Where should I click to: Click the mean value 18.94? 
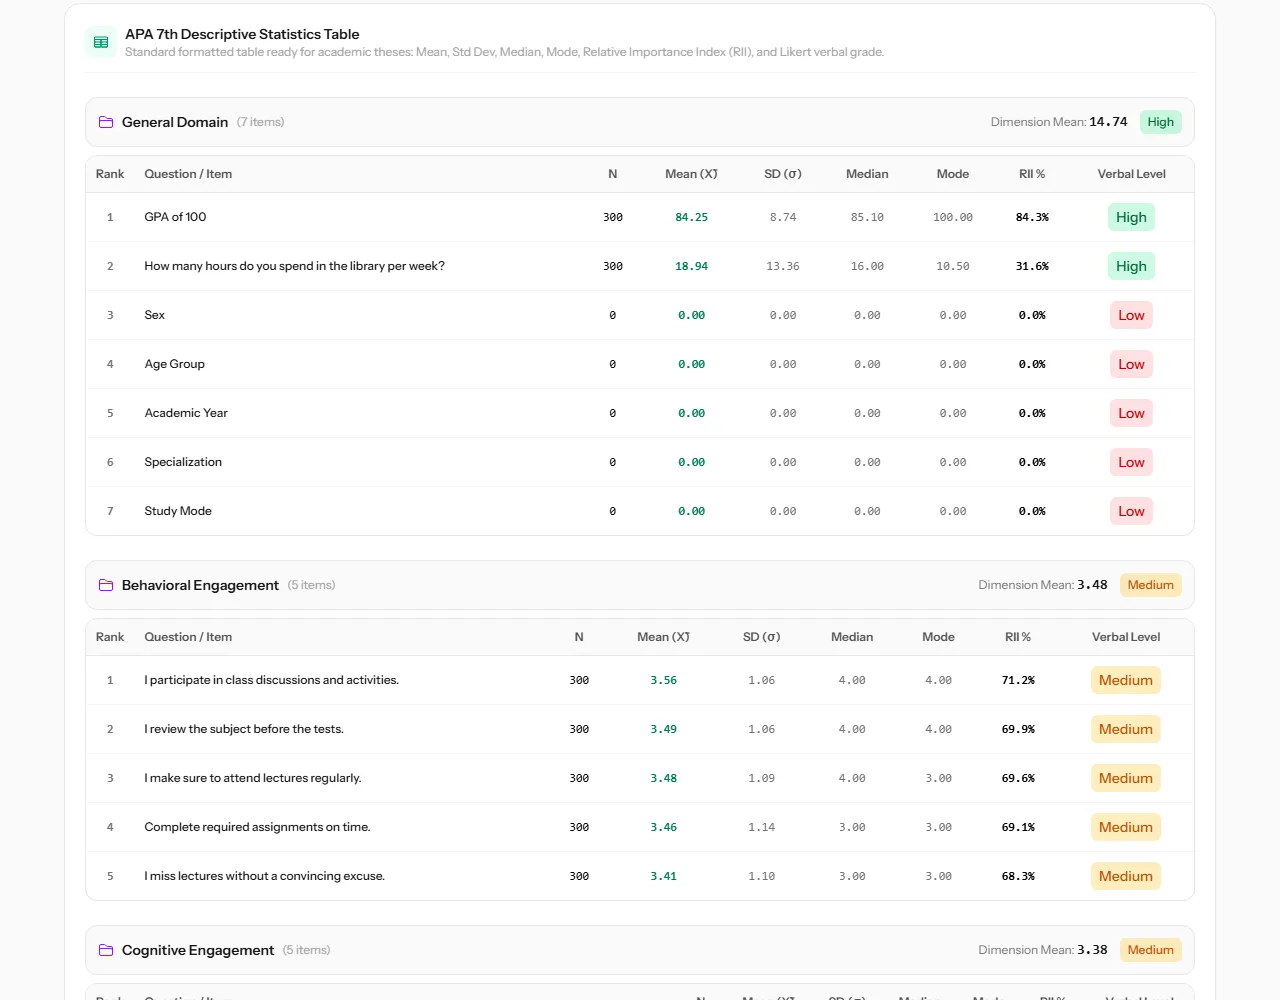(x=691, y=266)
